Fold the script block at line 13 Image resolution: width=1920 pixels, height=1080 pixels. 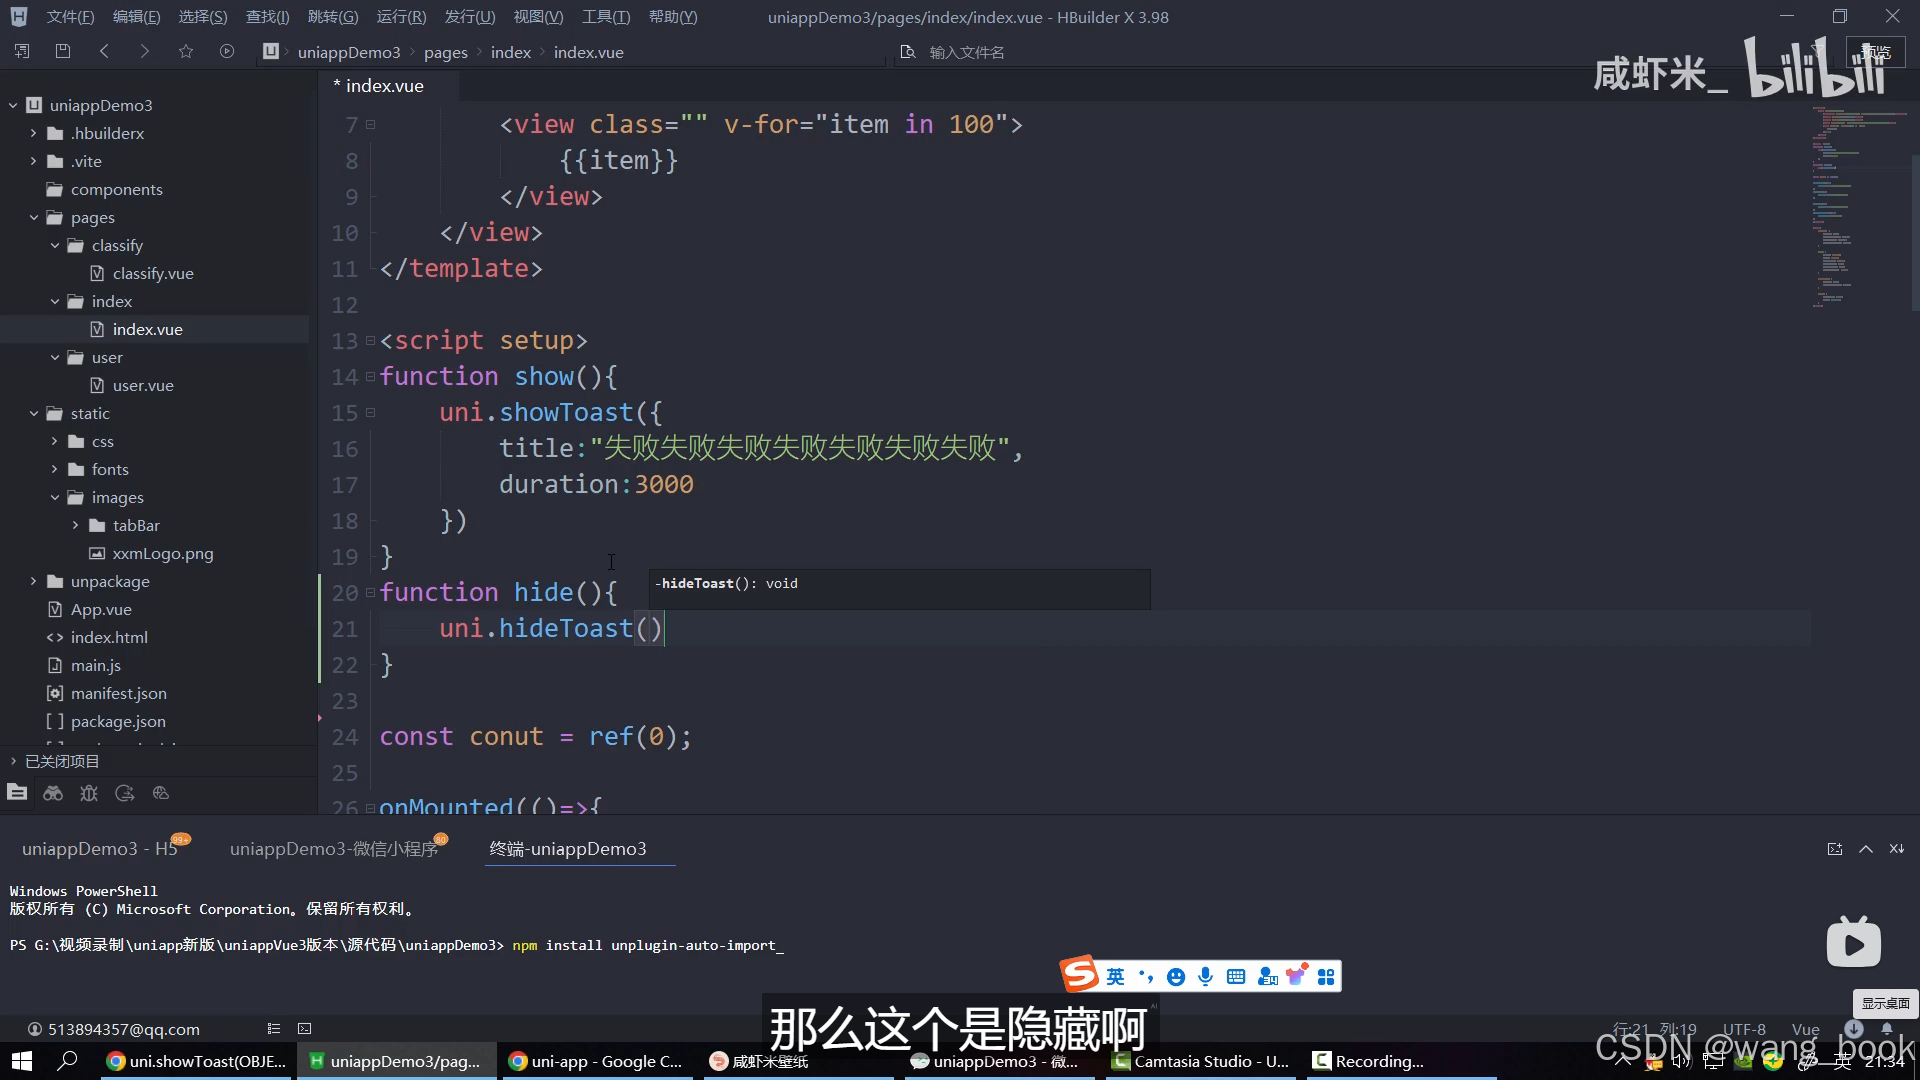pos(371,341)
